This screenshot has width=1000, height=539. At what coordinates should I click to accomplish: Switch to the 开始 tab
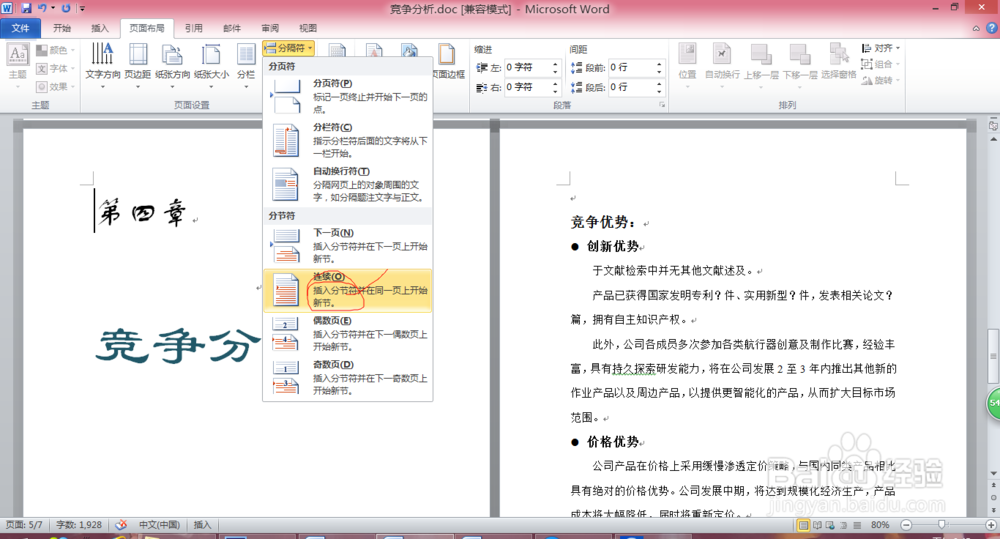coord(62,28)
